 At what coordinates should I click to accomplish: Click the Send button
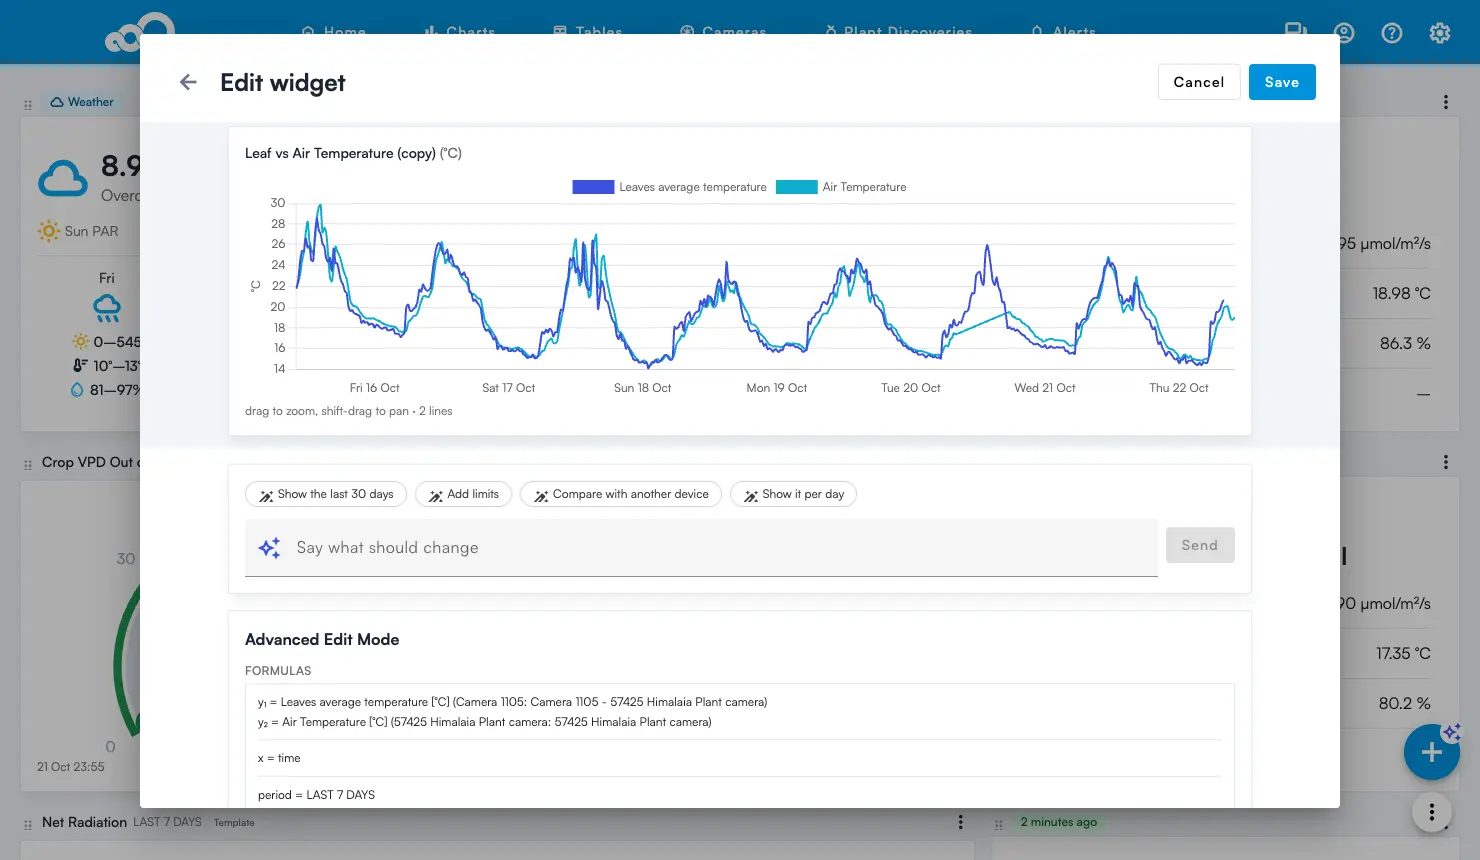point(1200,545)
